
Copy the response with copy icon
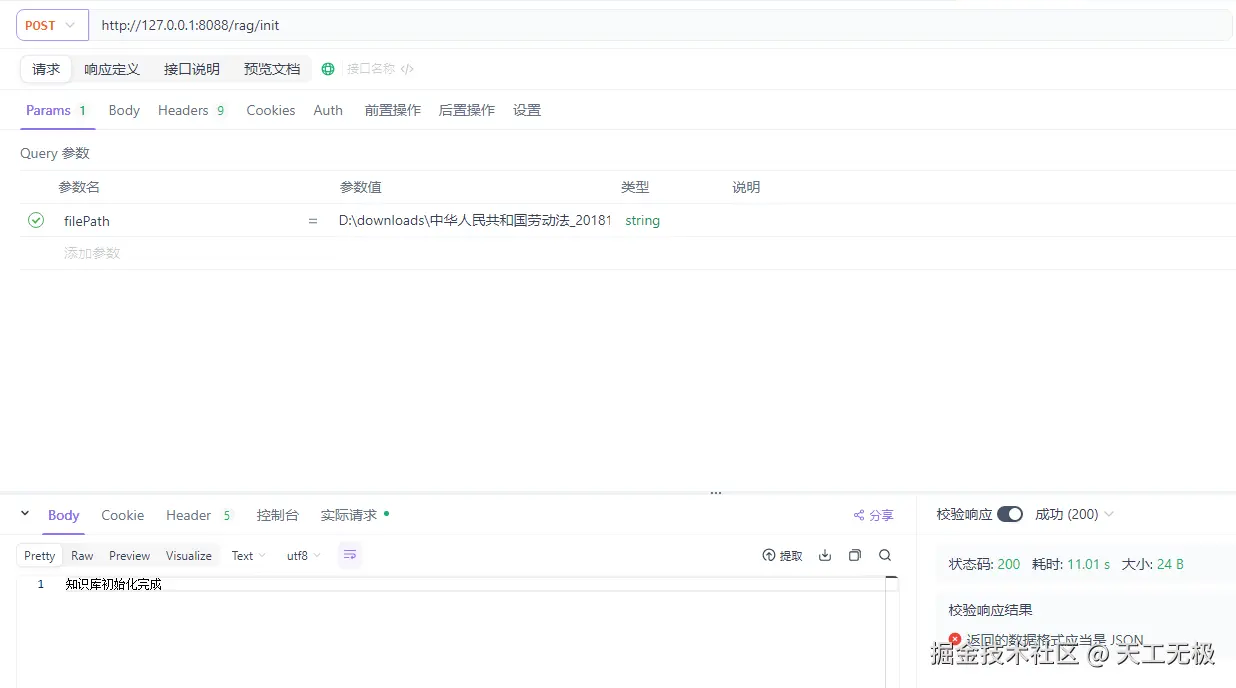(x=855, y=555)
